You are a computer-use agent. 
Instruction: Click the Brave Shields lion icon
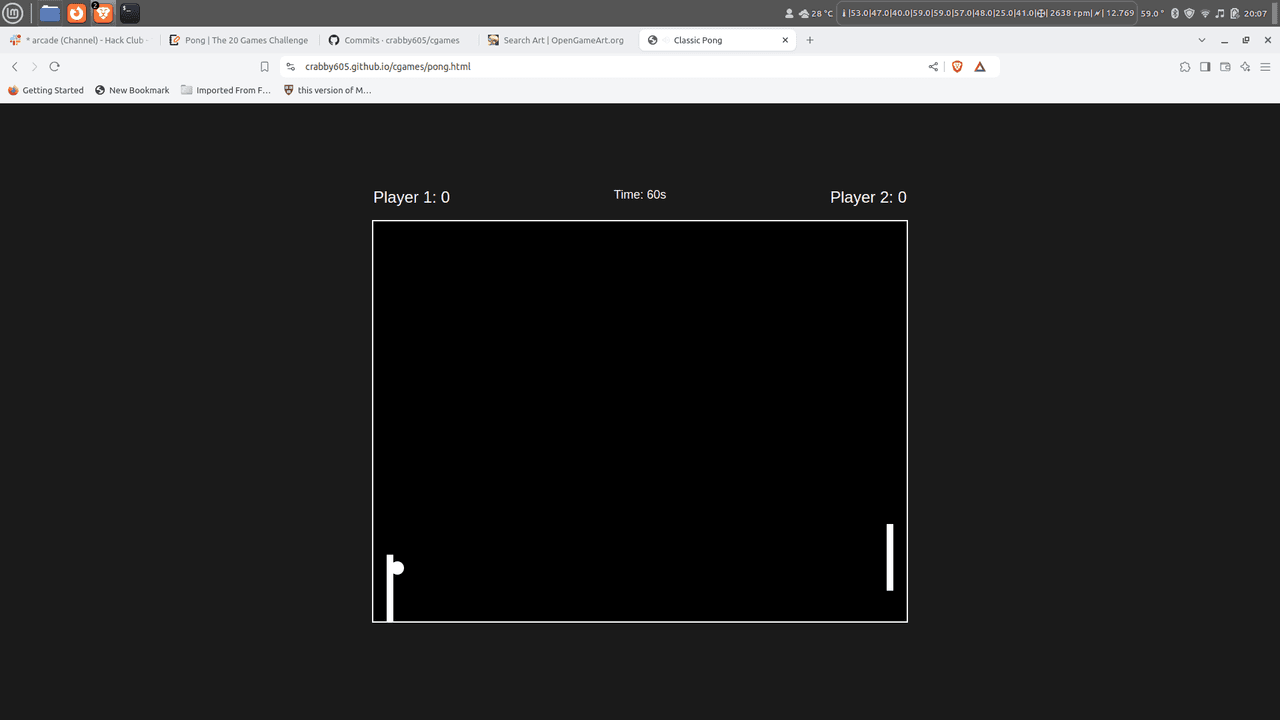tap(957, 67)
